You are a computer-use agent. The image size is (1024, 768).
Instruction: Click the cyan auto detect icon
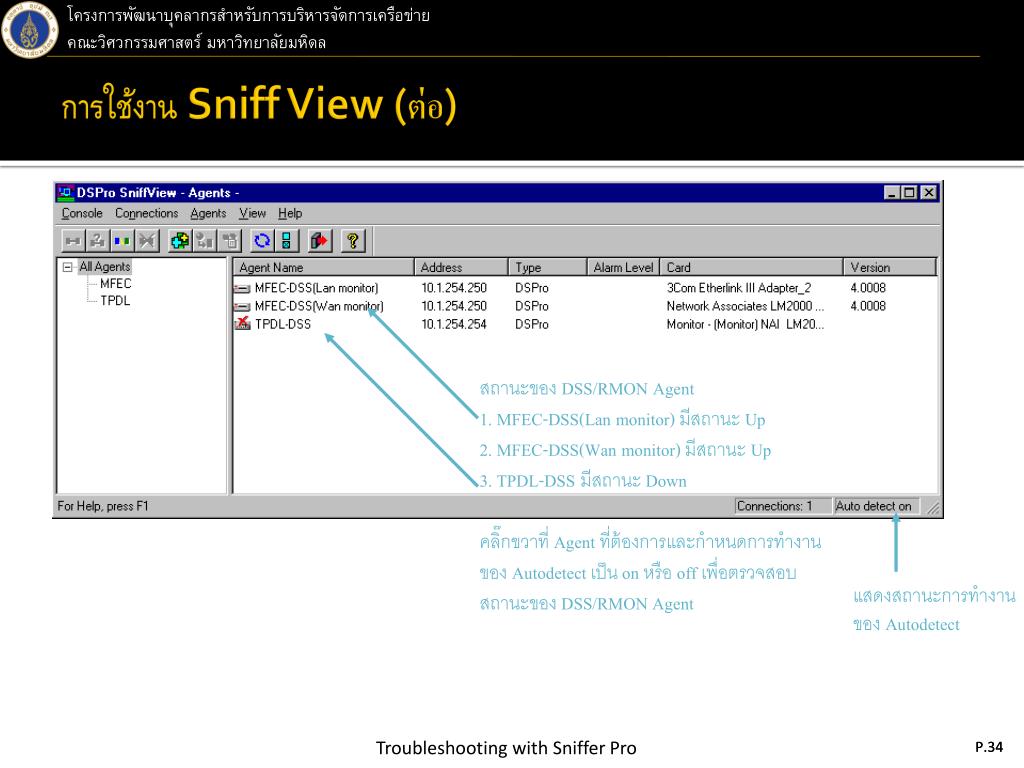[x=287, y=241]
